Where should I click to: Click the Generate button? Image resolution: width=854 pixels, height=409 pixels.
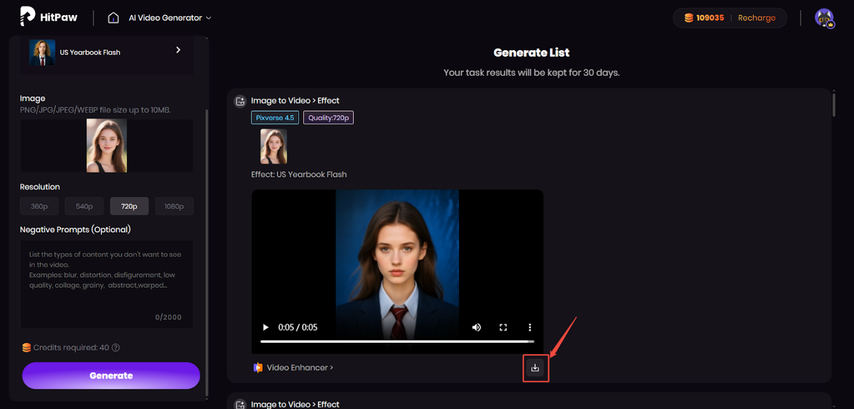click(111, 375)
